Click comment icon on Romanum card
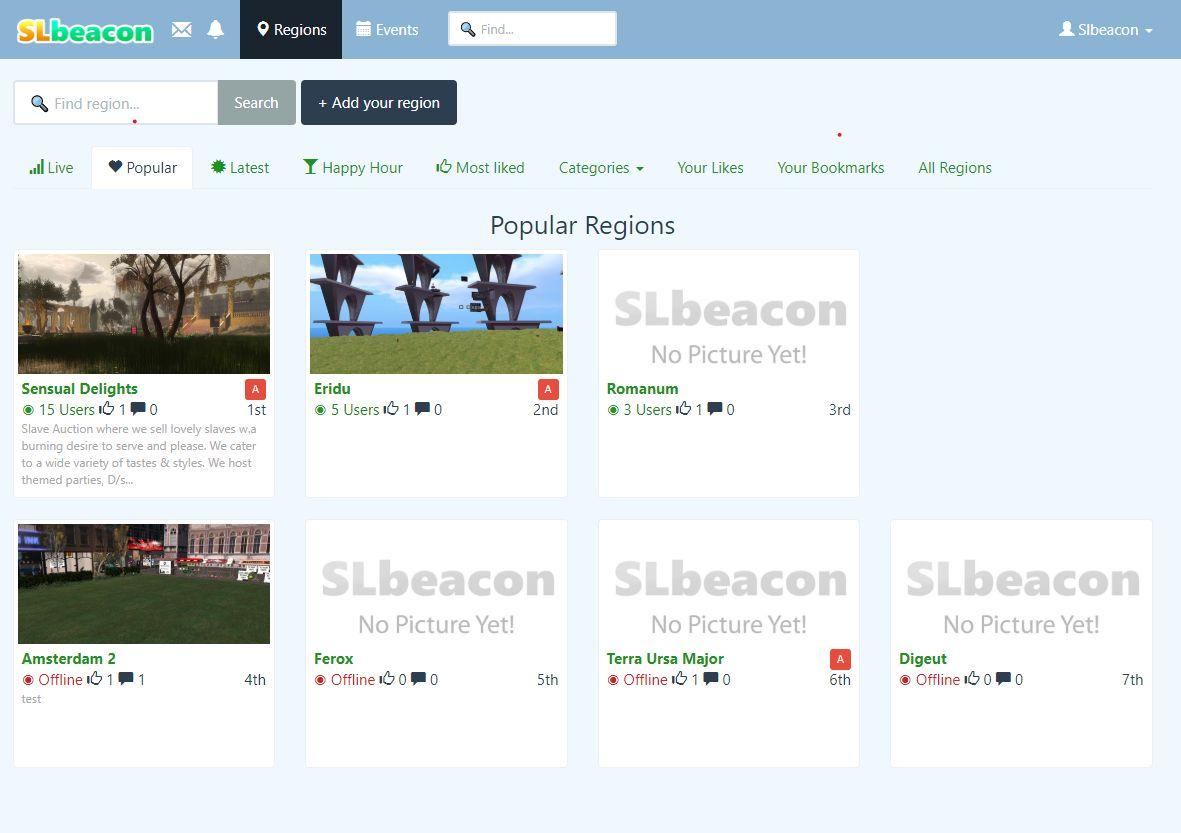1181x833 pixels. (x=715, y=409)
